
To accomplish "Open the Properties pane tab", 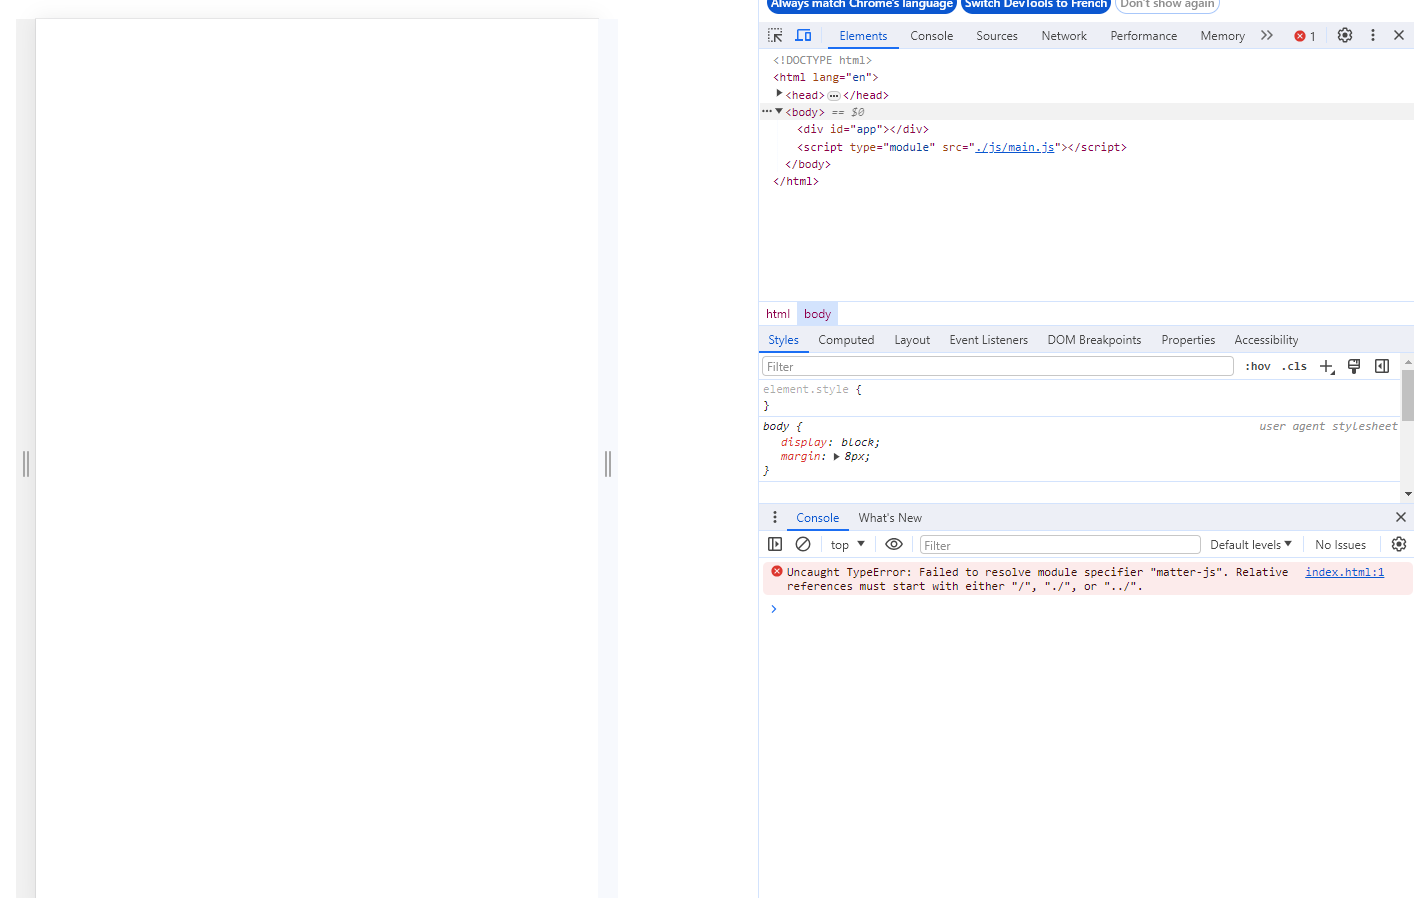I will [1188, 340].
